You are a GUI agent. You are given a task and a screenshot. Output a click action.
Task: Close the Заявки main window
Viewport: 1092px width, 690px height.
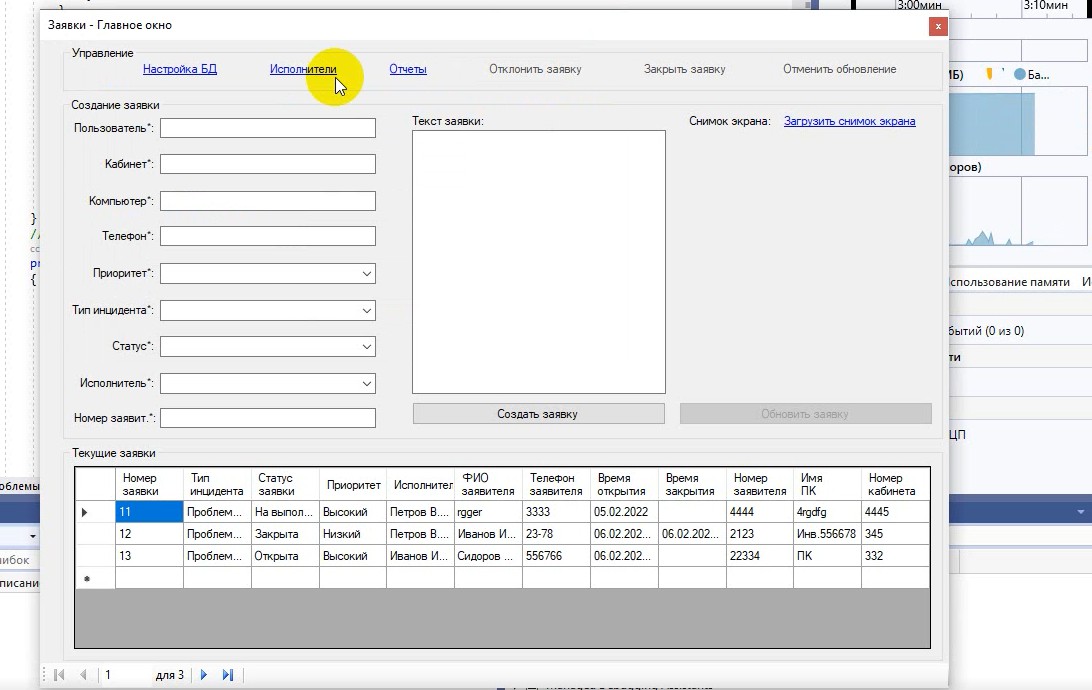tap(938, 26)
